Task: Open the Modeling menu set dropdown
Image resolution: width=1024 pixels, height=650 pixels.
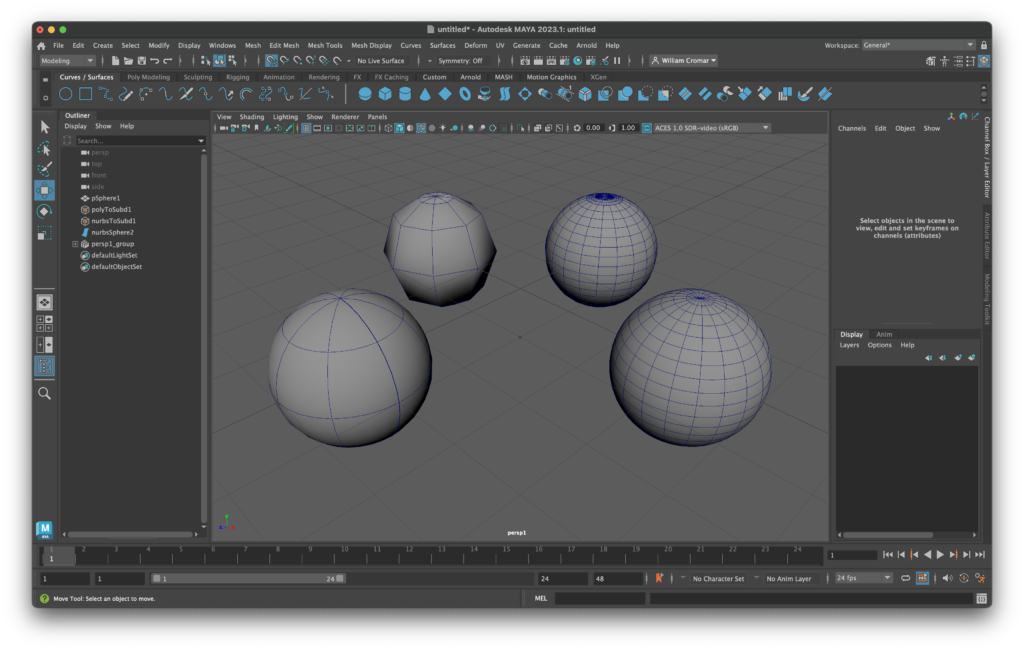Action: pos(67,61)
